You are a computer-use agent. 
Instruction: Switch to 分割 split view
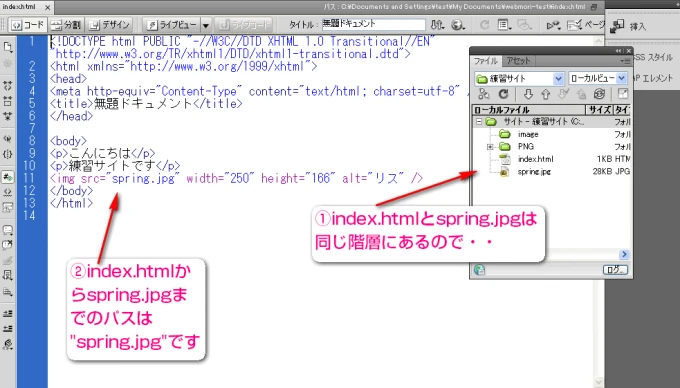tap(66, 25)
